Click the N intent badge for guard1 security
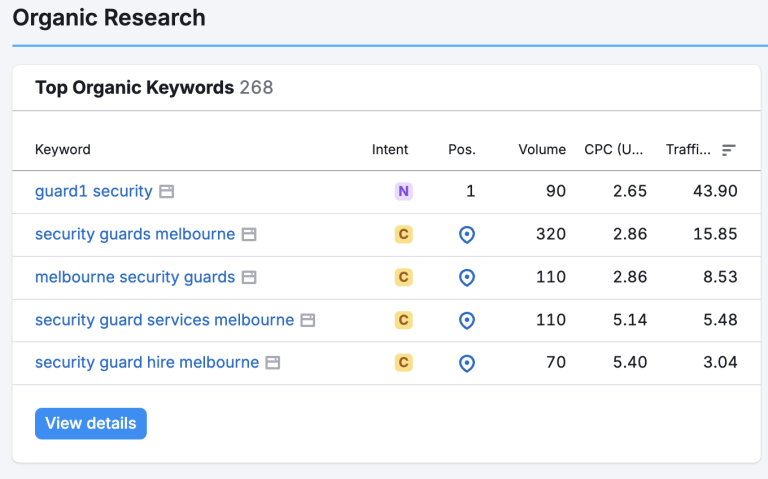768x479 pixels. 403,191
